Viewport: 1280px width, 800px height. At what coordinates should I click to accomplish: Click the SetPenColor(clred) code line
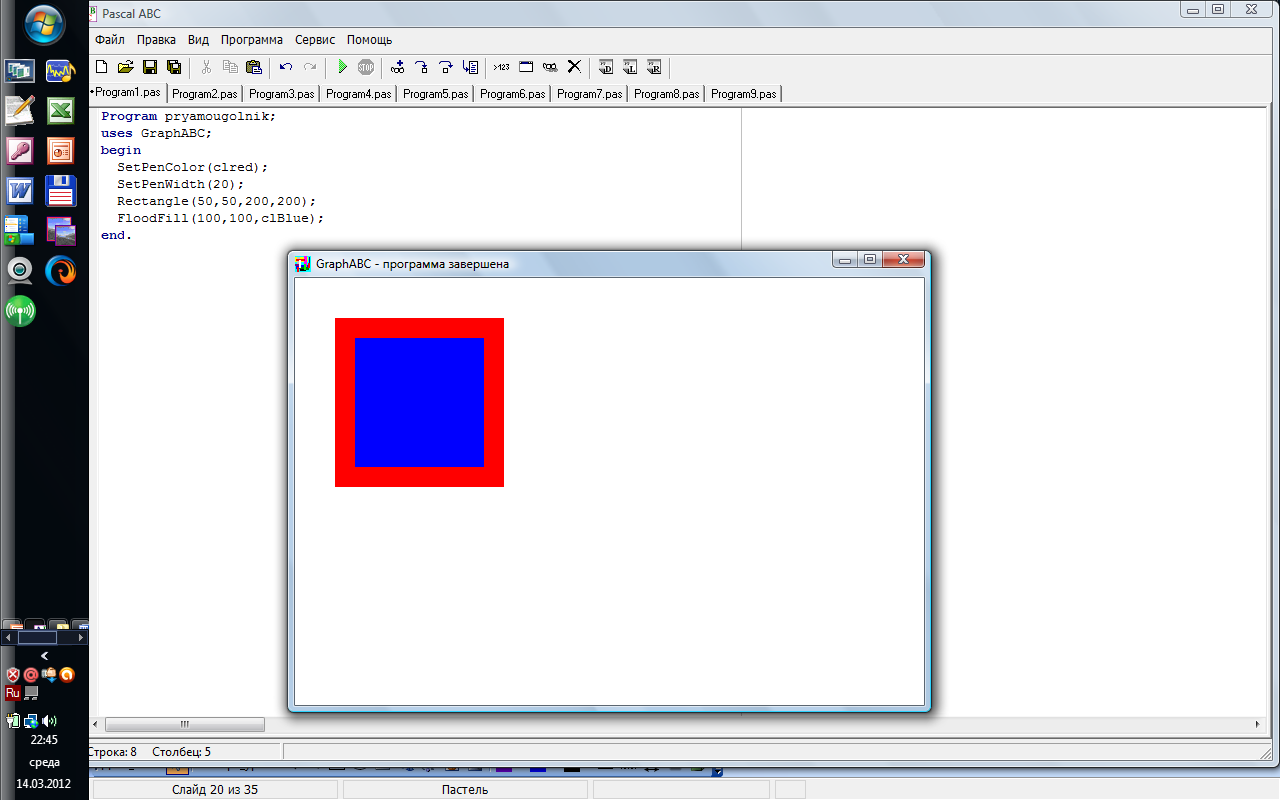click(193, 167)
